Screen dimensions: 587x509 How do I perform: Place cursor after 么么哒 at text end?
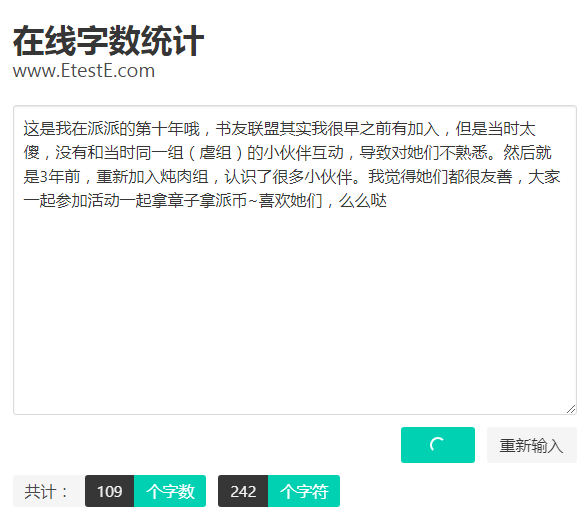coord(388,201)
